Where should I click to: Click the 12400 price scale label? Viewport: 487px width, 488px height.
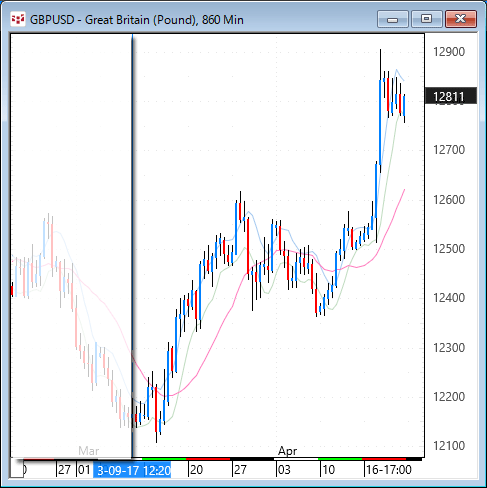(x=449, y=298)
